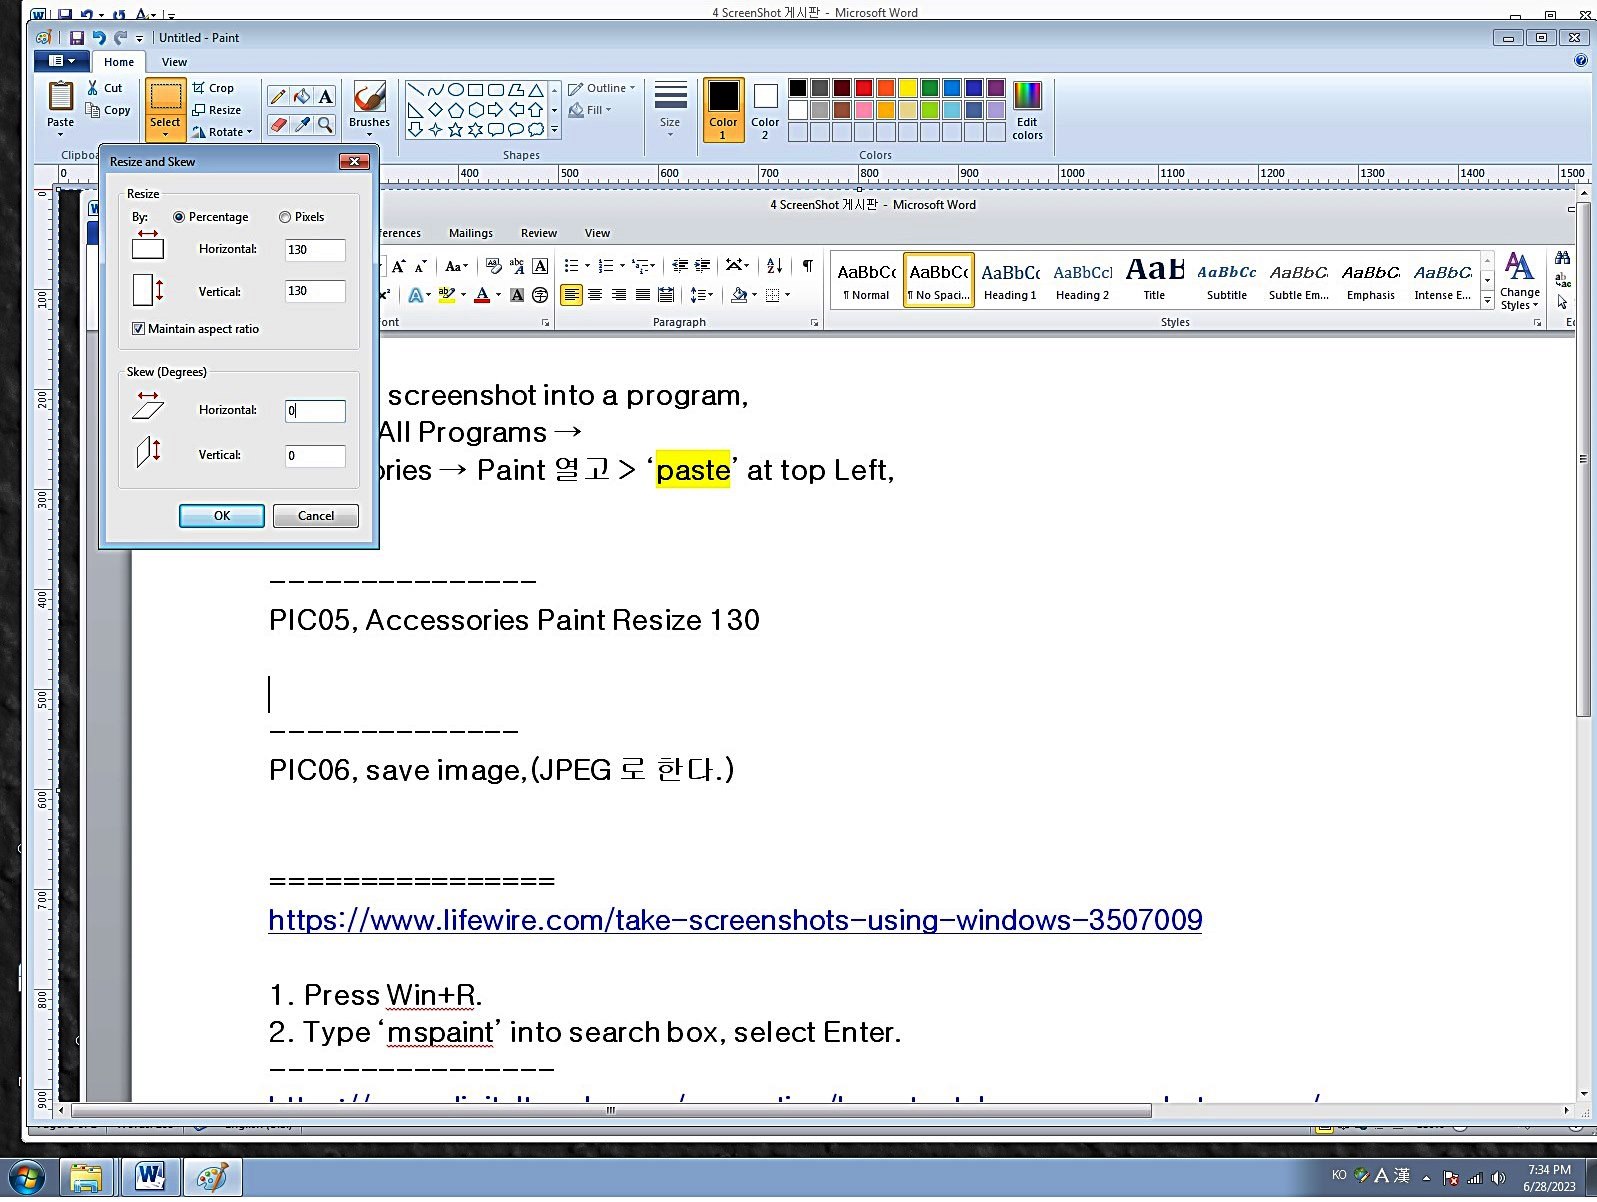Switch to Word from the taskbar
The height and width of the screenshot is (1202, 1597).
pyautogui.click(x=150, y=1178)
